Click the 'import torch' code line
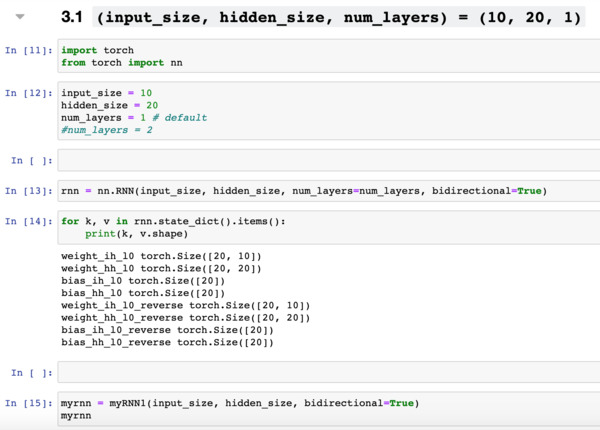Image resolution: width=600 pixels, height=430 pixels. click(x=97, y=50)
